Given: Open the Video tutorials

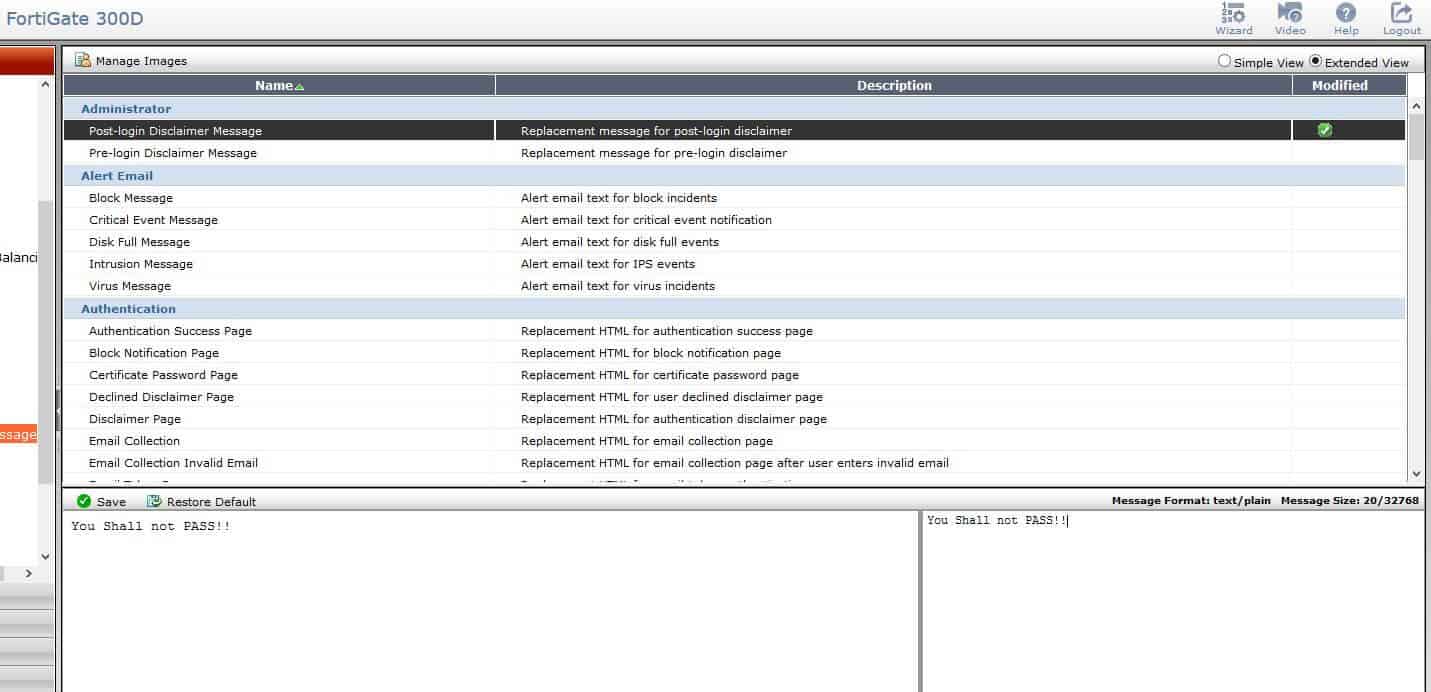Looking at the screenshot, I should point(1289,18).
